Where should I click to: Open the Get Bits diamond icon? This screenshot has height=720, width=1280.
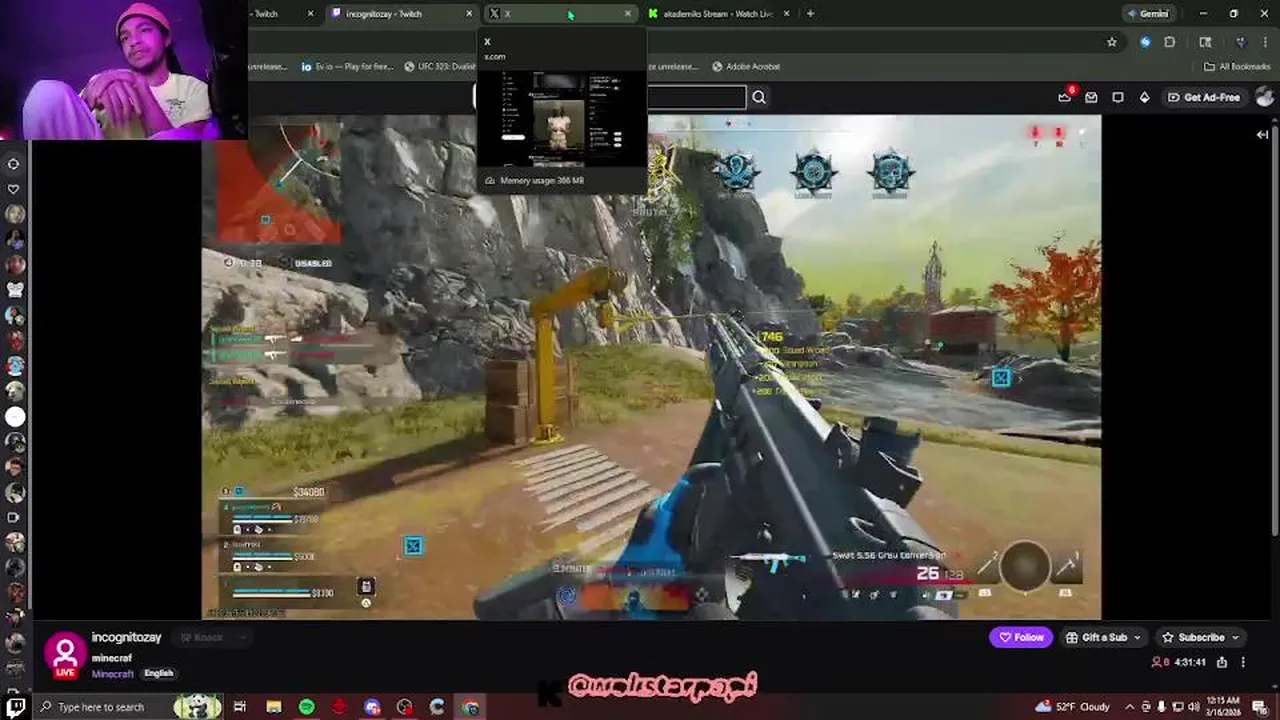point(1145,97)
